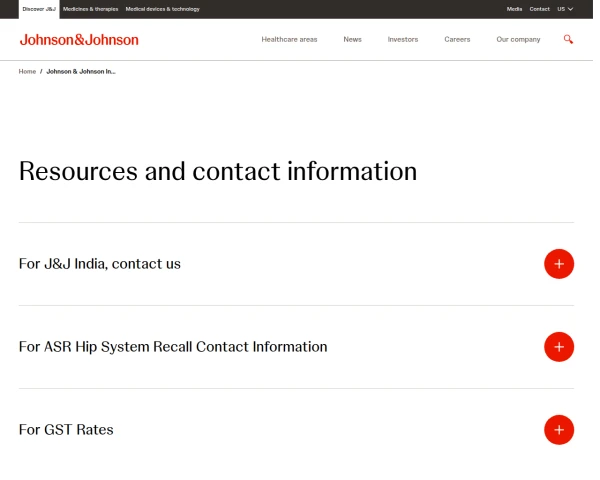Open the 'For GST Rates' accordion title
This screenshot has width=600, height=480.
pos(66,430)
